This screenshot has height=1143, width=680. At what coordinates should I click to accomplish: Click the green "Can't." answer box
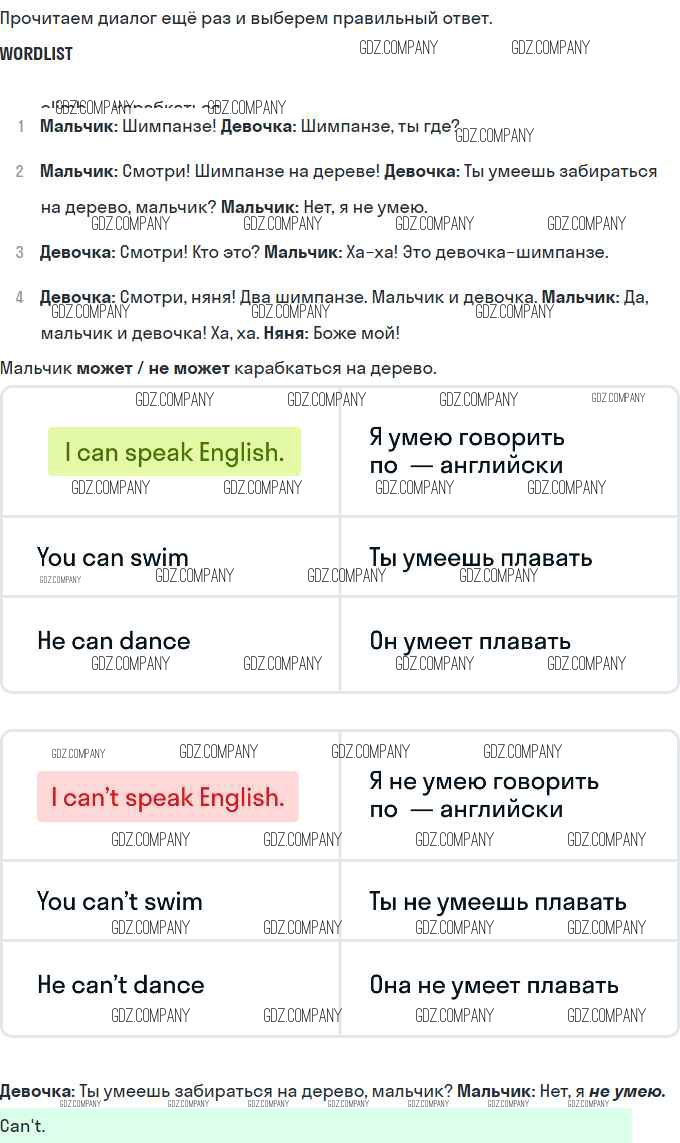click(316, 1125)
